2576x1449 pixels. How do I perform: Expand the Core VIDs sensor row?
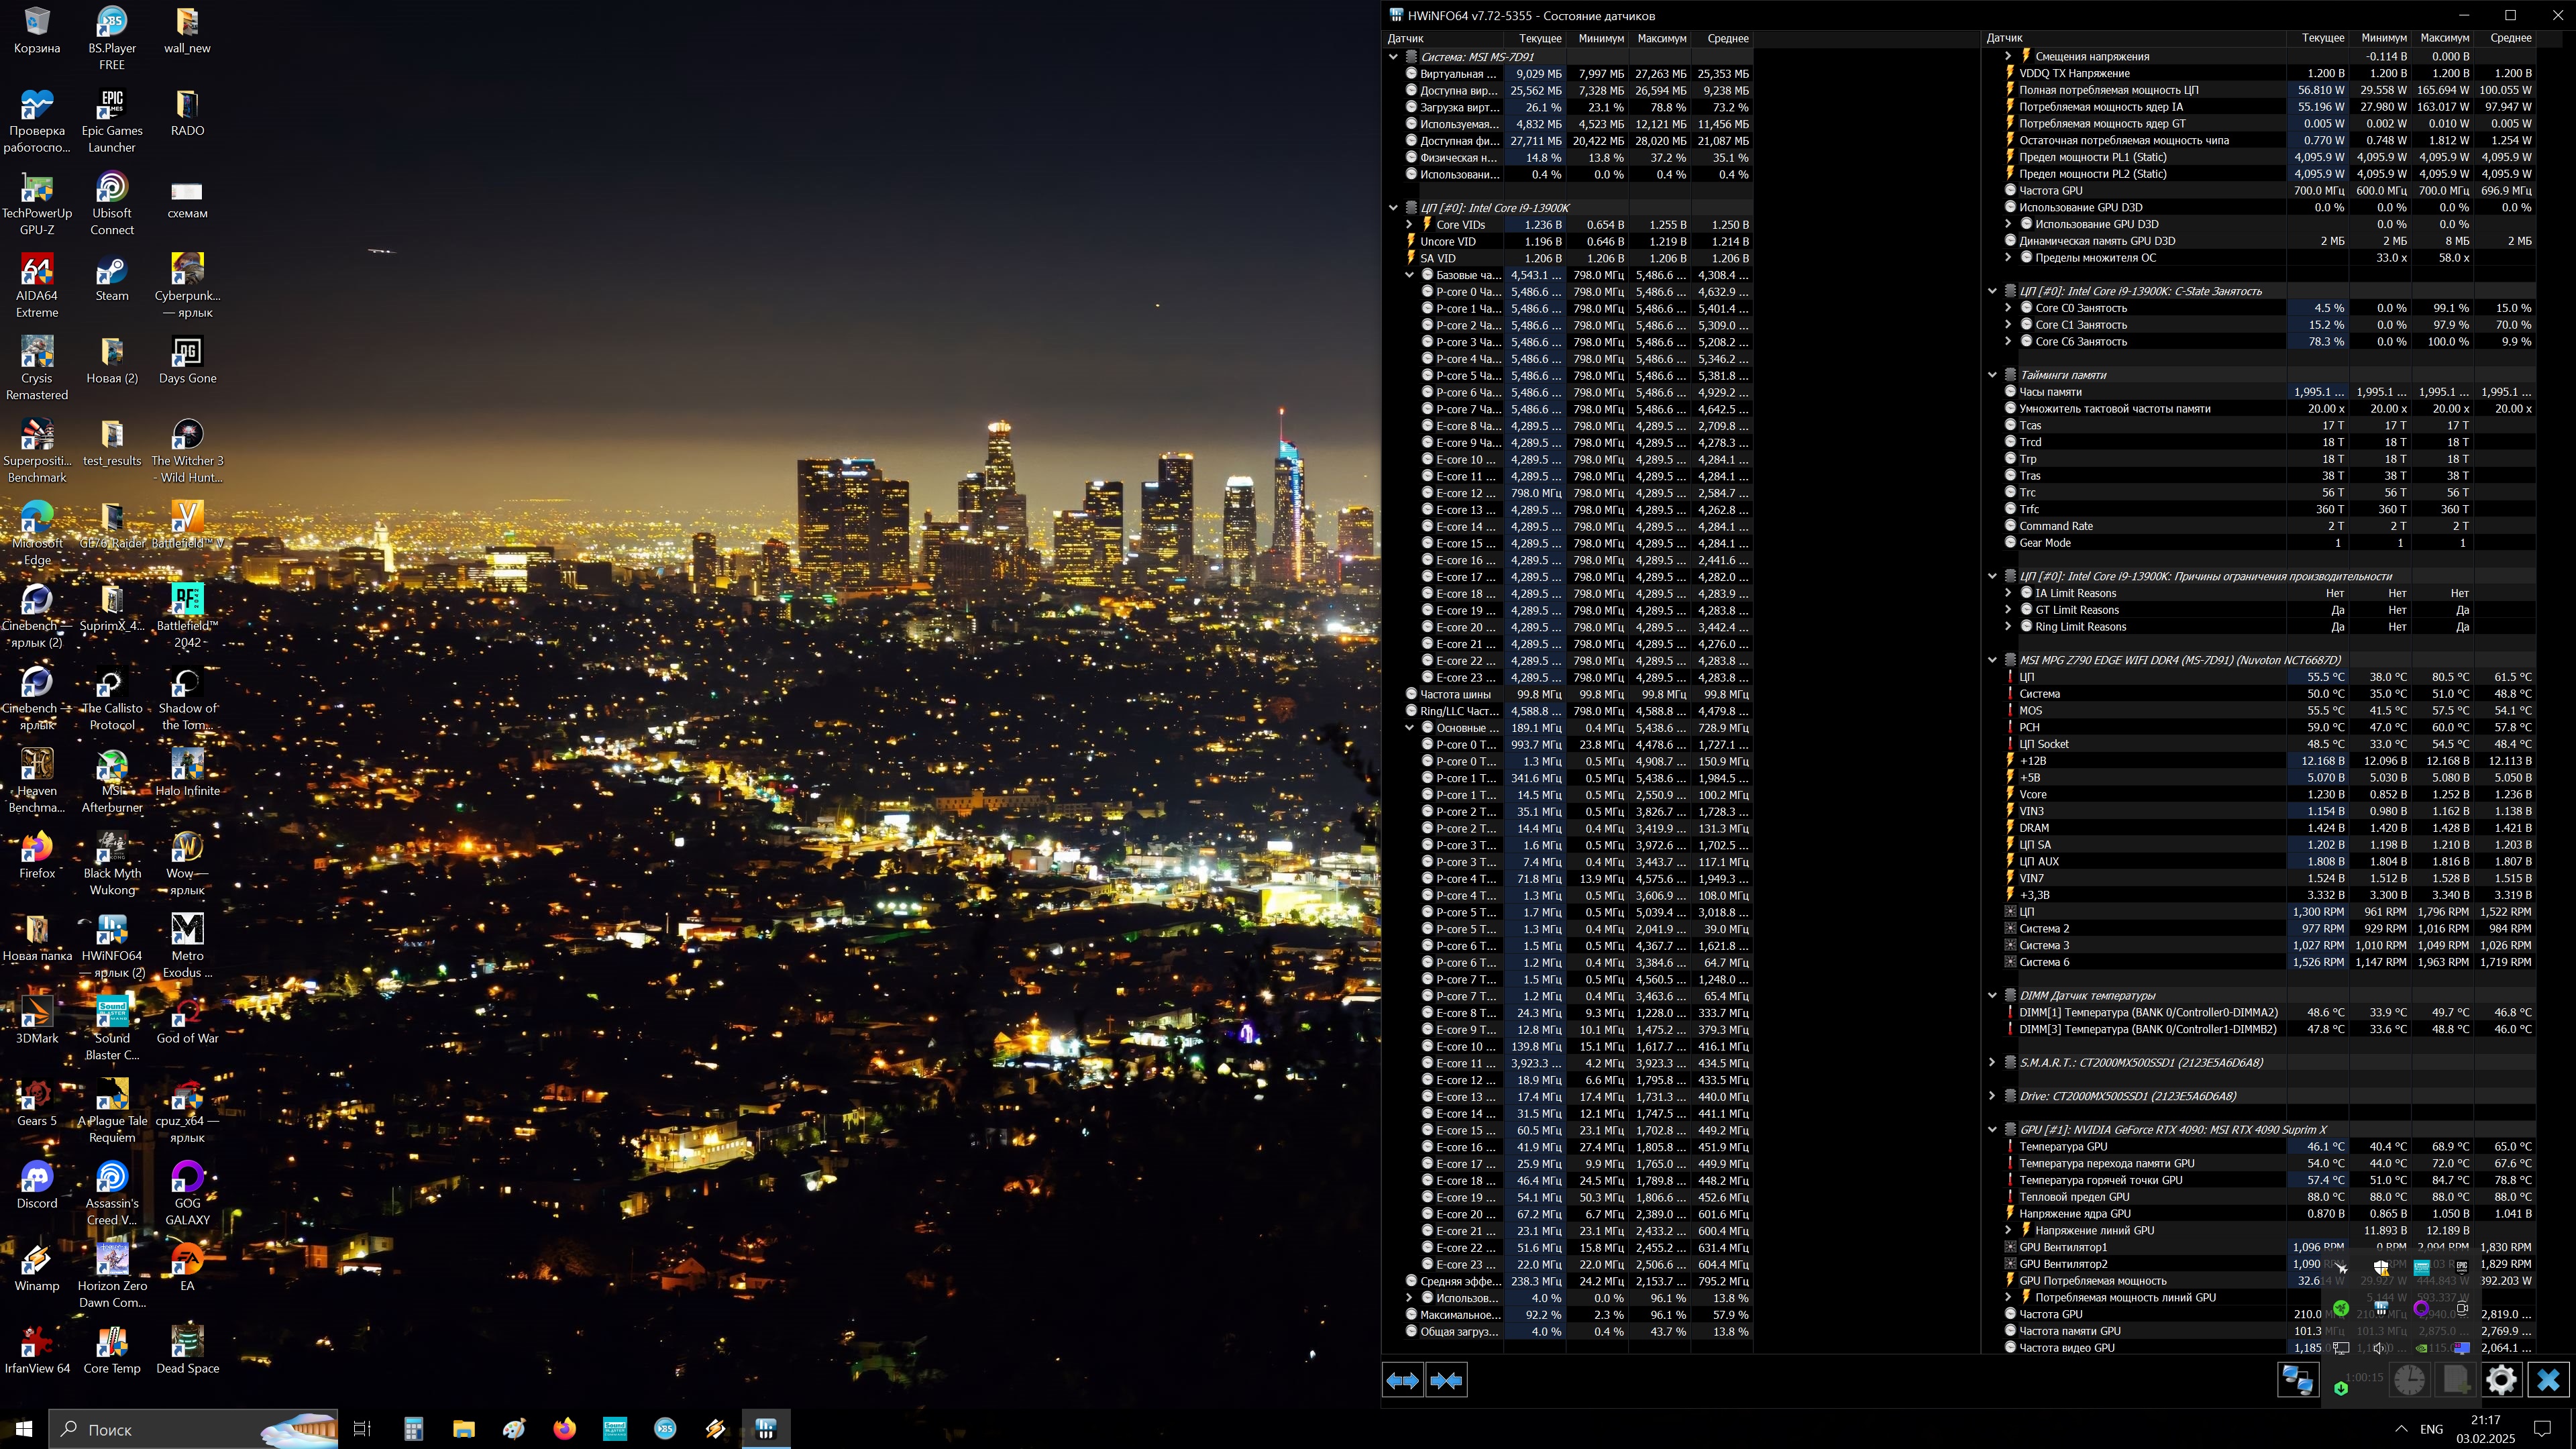(x=1409, y=225)
